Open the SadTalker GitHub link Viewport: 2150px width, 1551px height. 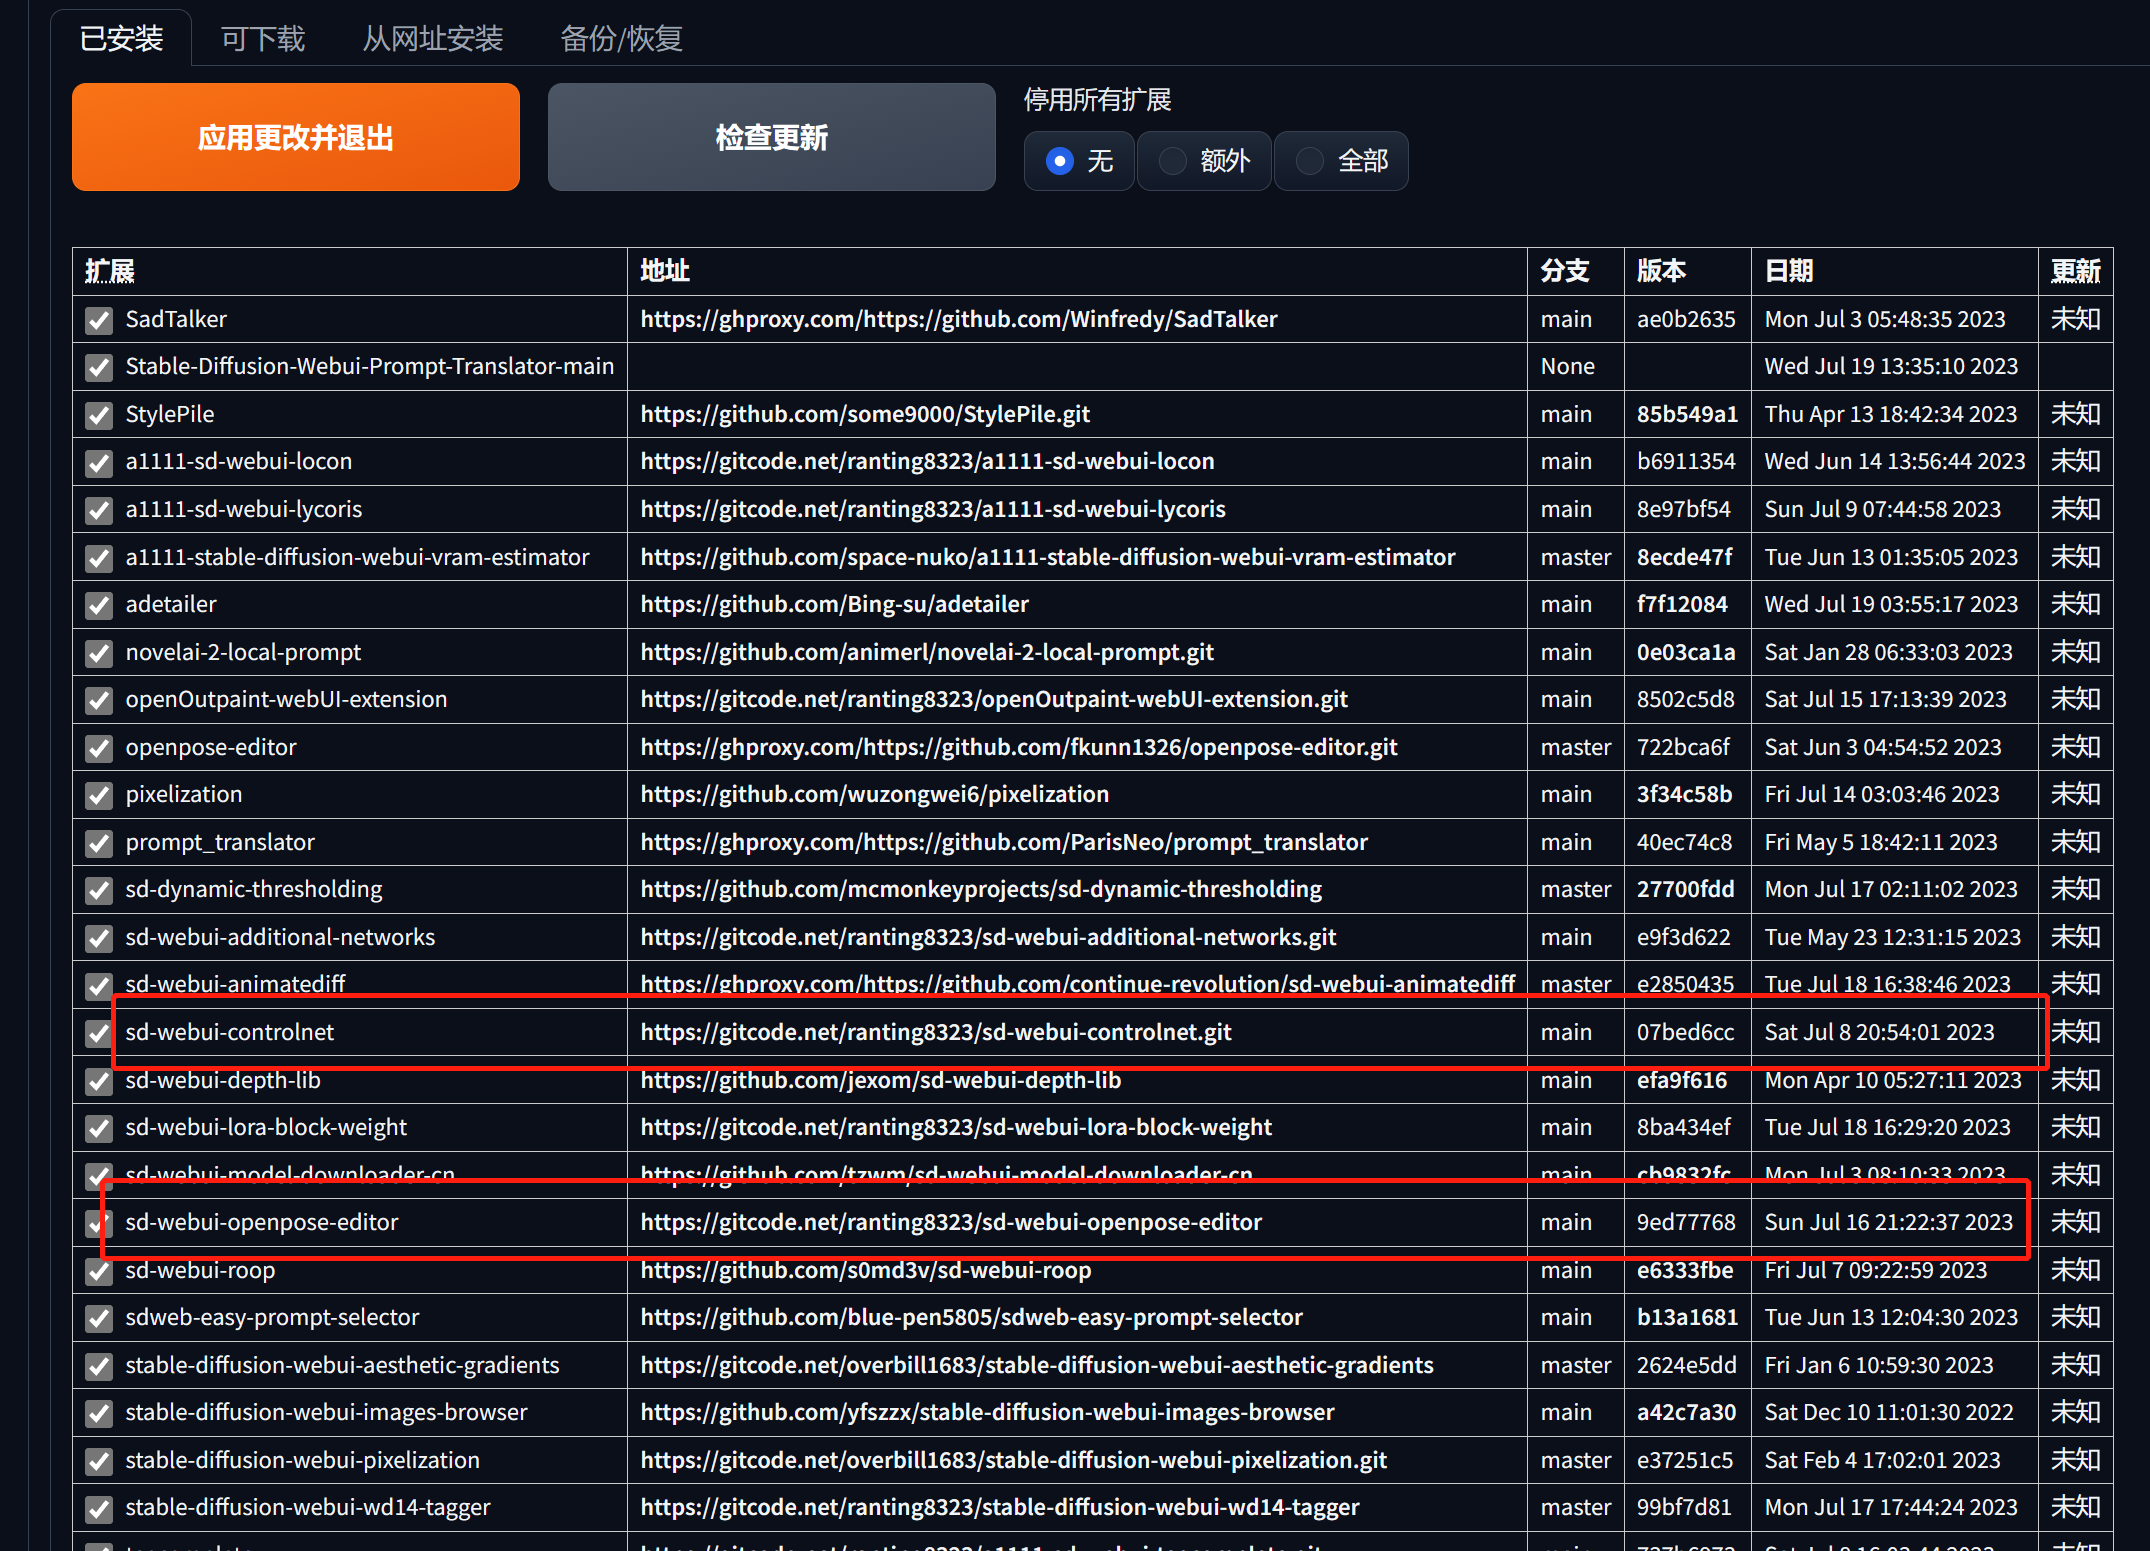coord(959,319)
